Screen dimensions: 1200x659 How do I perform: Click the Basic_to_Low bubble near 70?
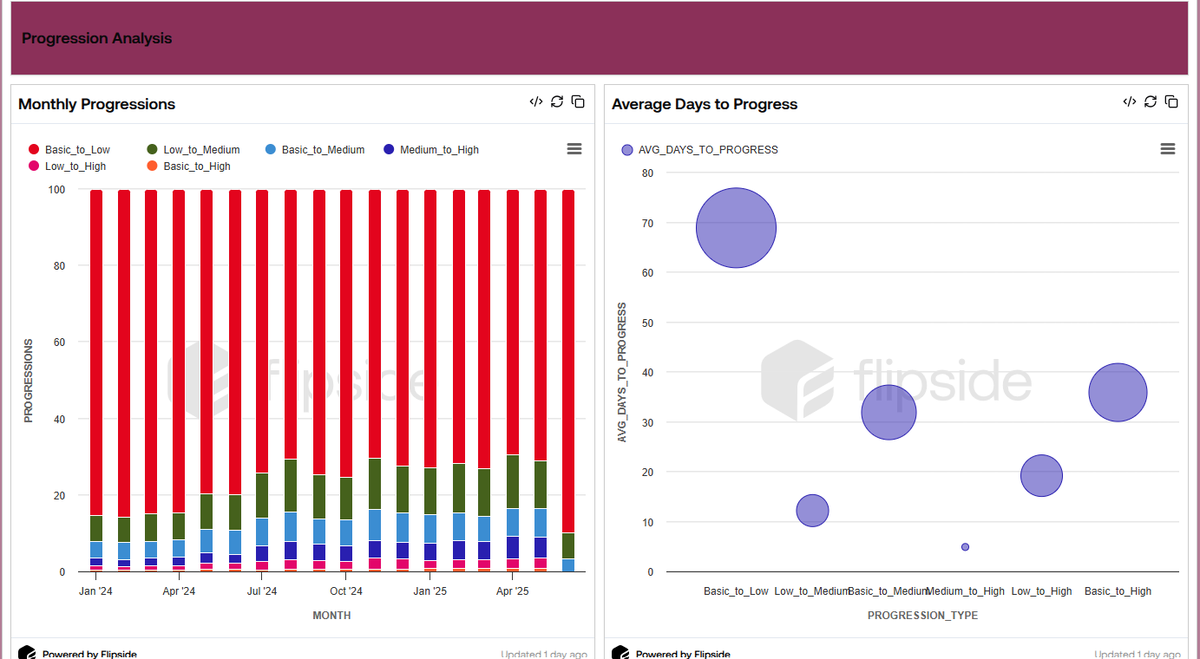(x=736, y=228)
